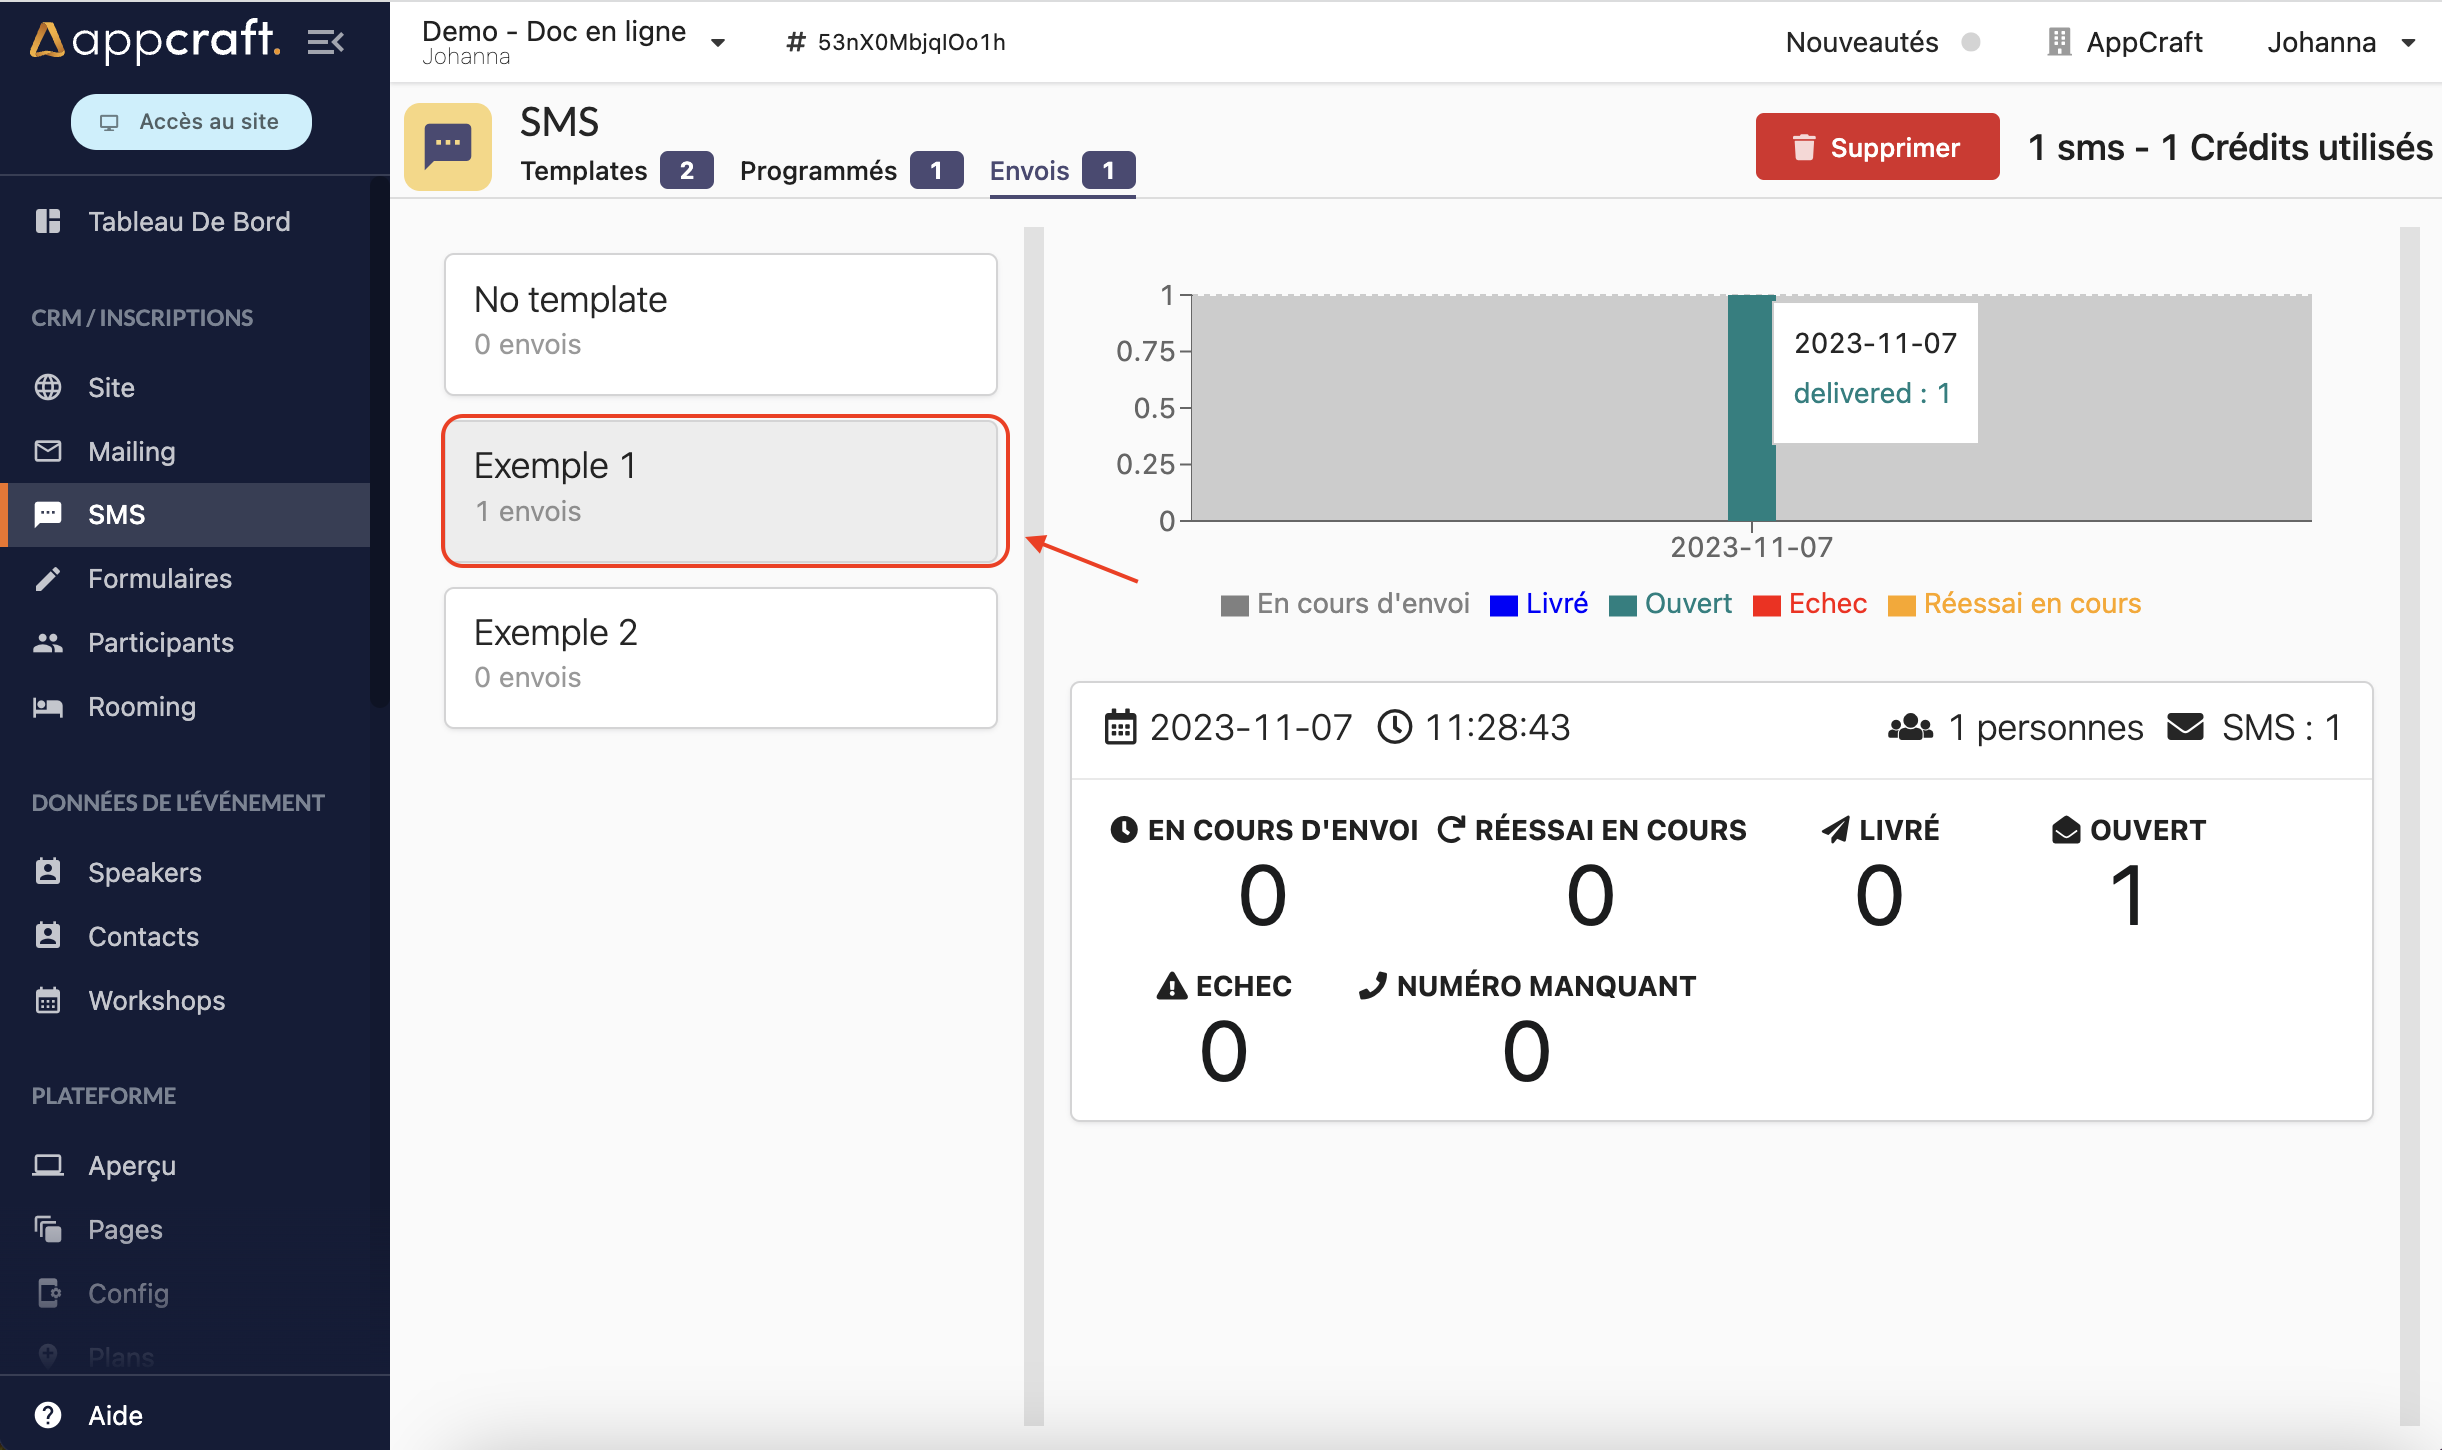
Task: Click the SMS chat icon in sidebar
Action: [48, 514]
